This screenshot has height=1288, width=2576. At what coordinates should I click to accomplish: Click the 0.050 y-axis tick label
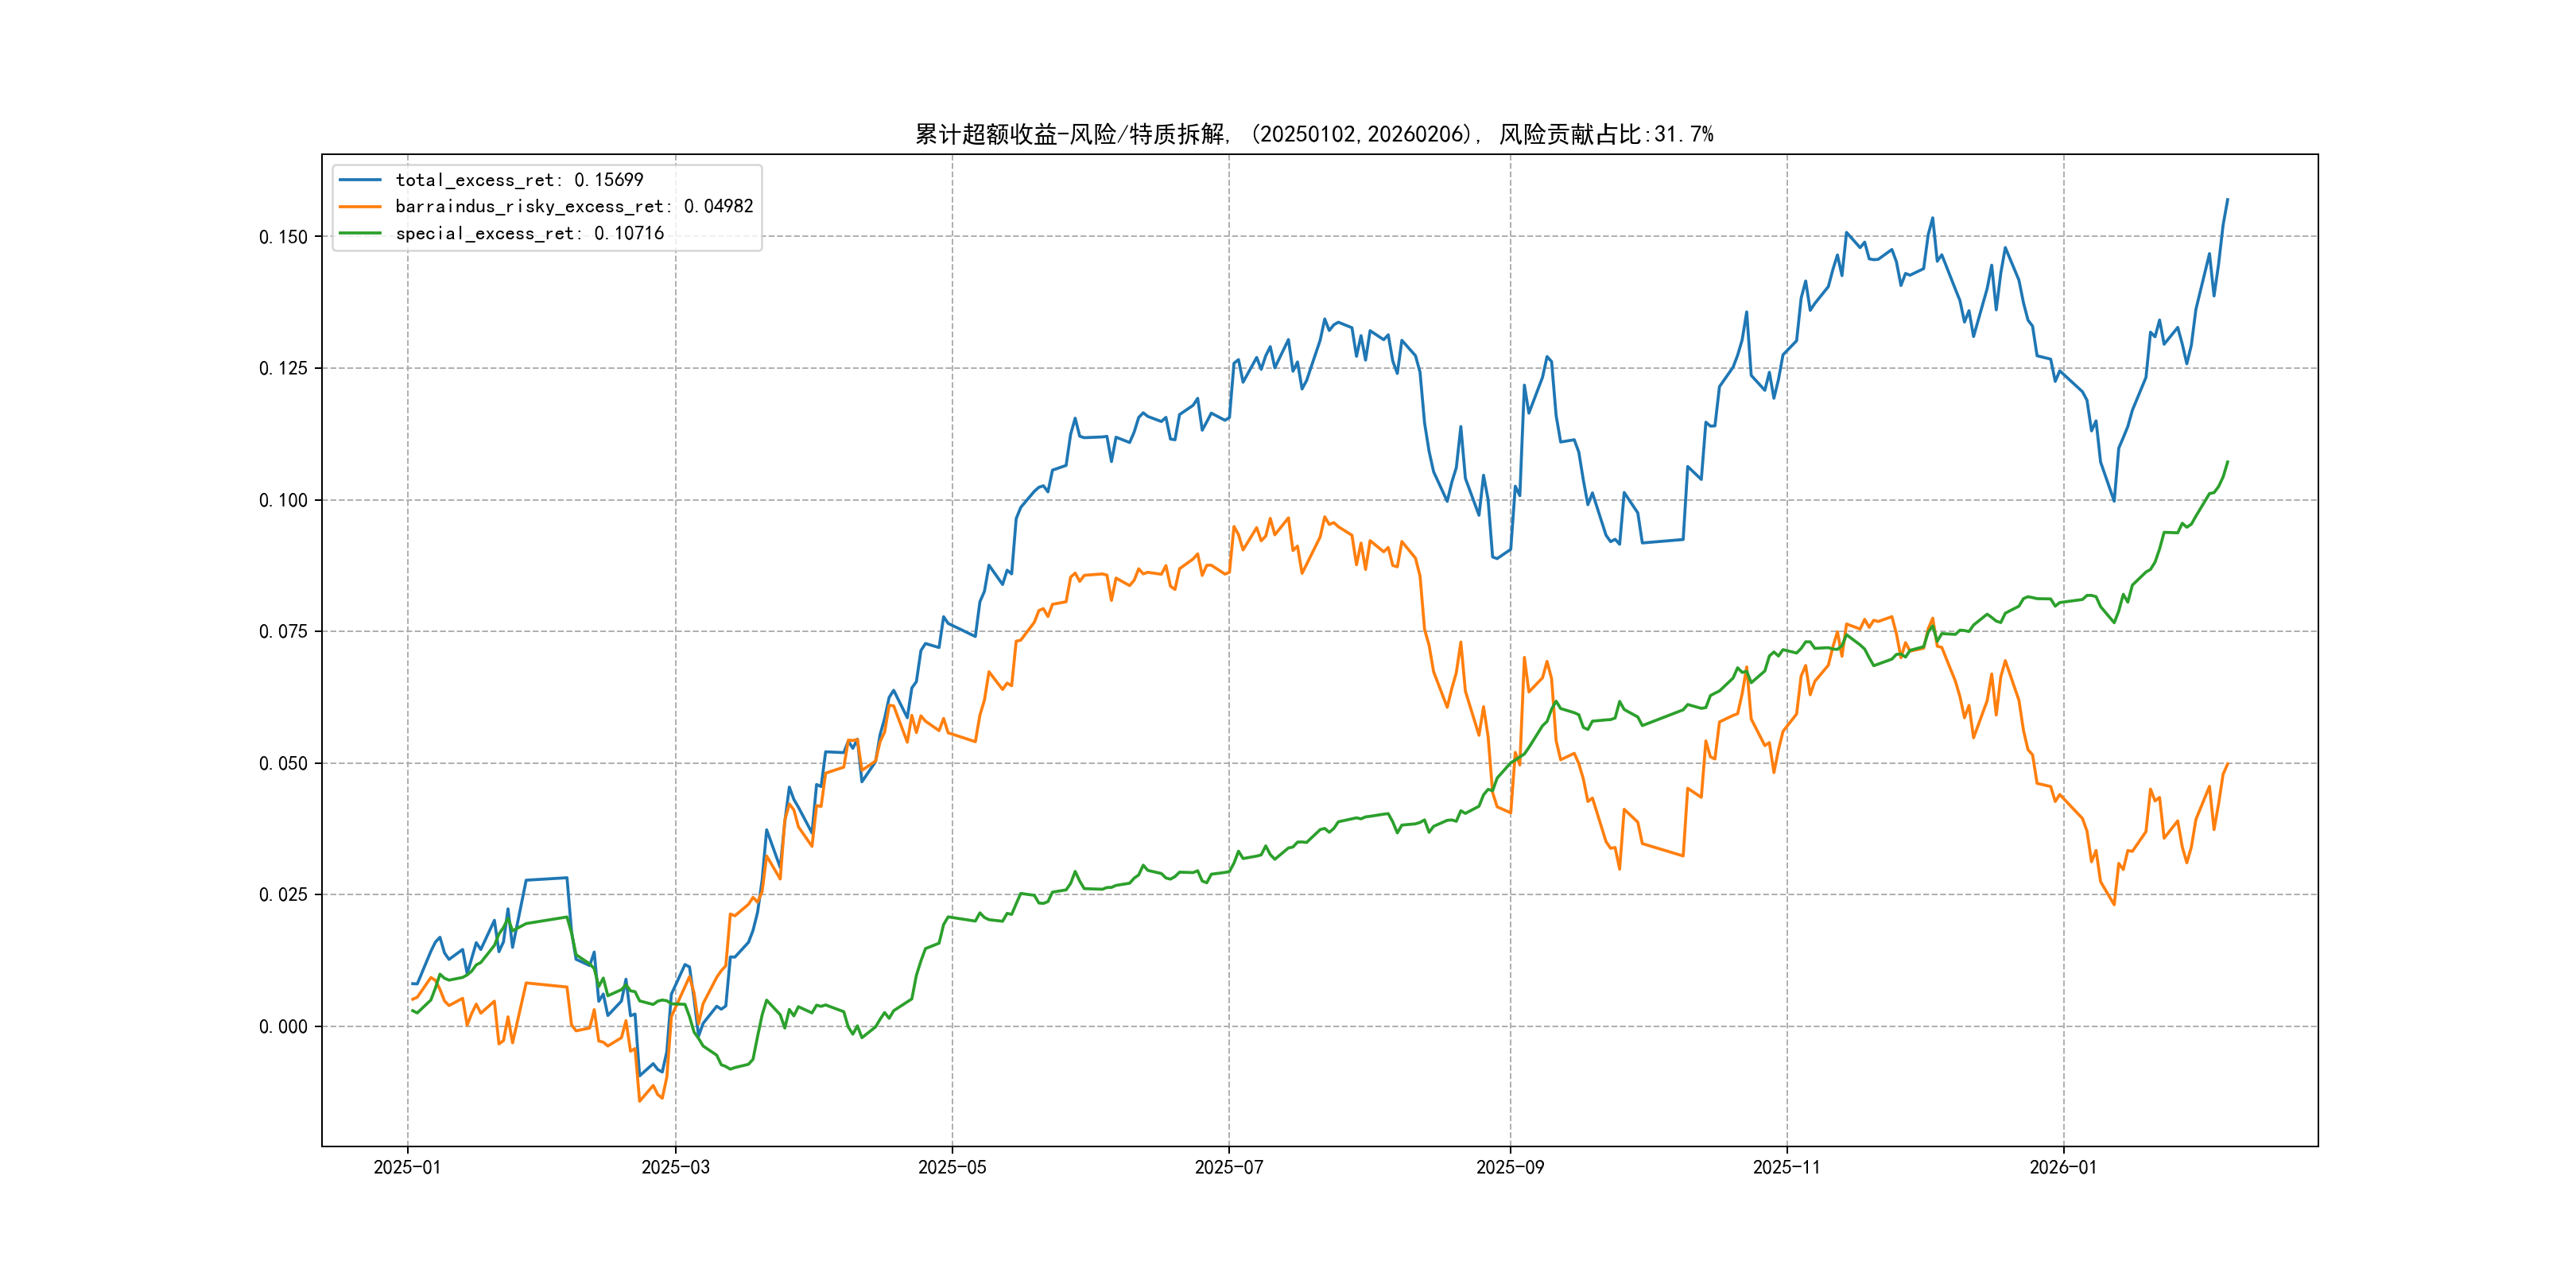tap(283, 764)
